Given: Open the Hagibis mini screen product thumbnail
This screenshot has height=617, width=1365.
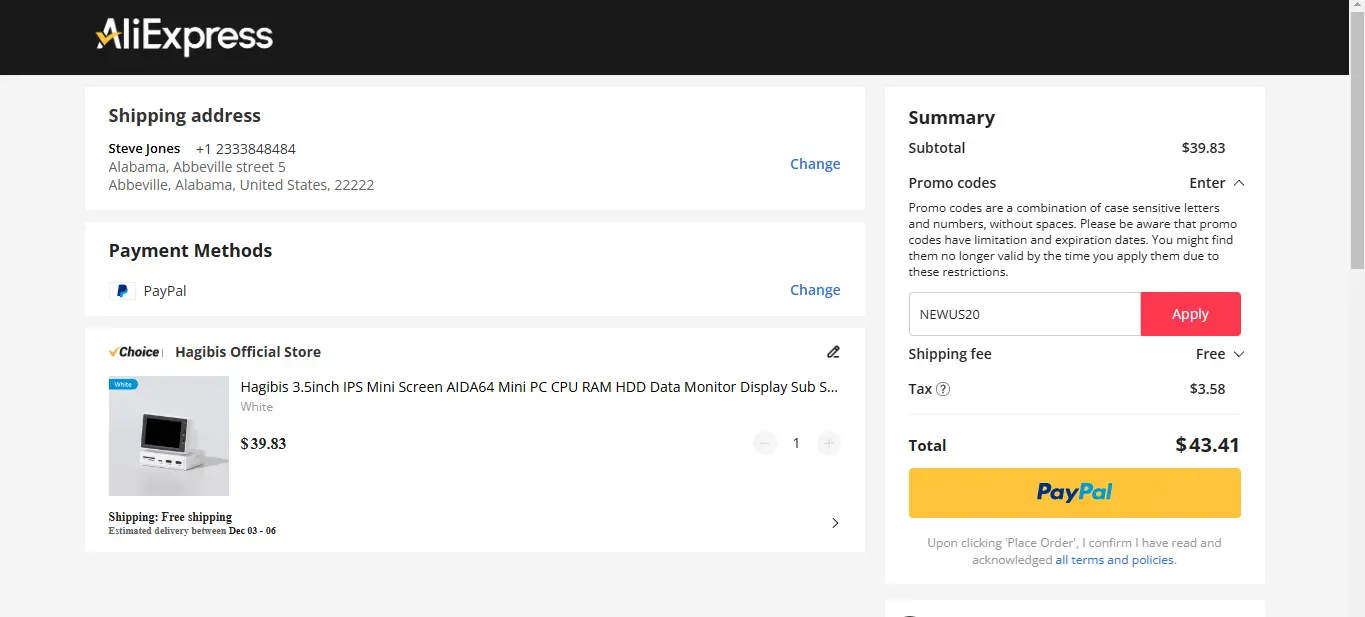Looking at the screenshot, I should point(169,436).
